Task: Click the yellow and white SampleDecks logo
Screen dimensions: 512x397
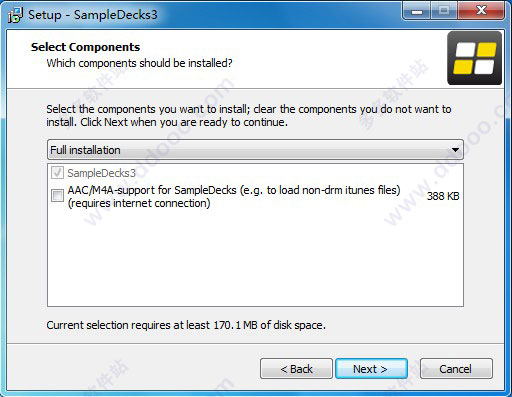Action: [x=474, y=58]
